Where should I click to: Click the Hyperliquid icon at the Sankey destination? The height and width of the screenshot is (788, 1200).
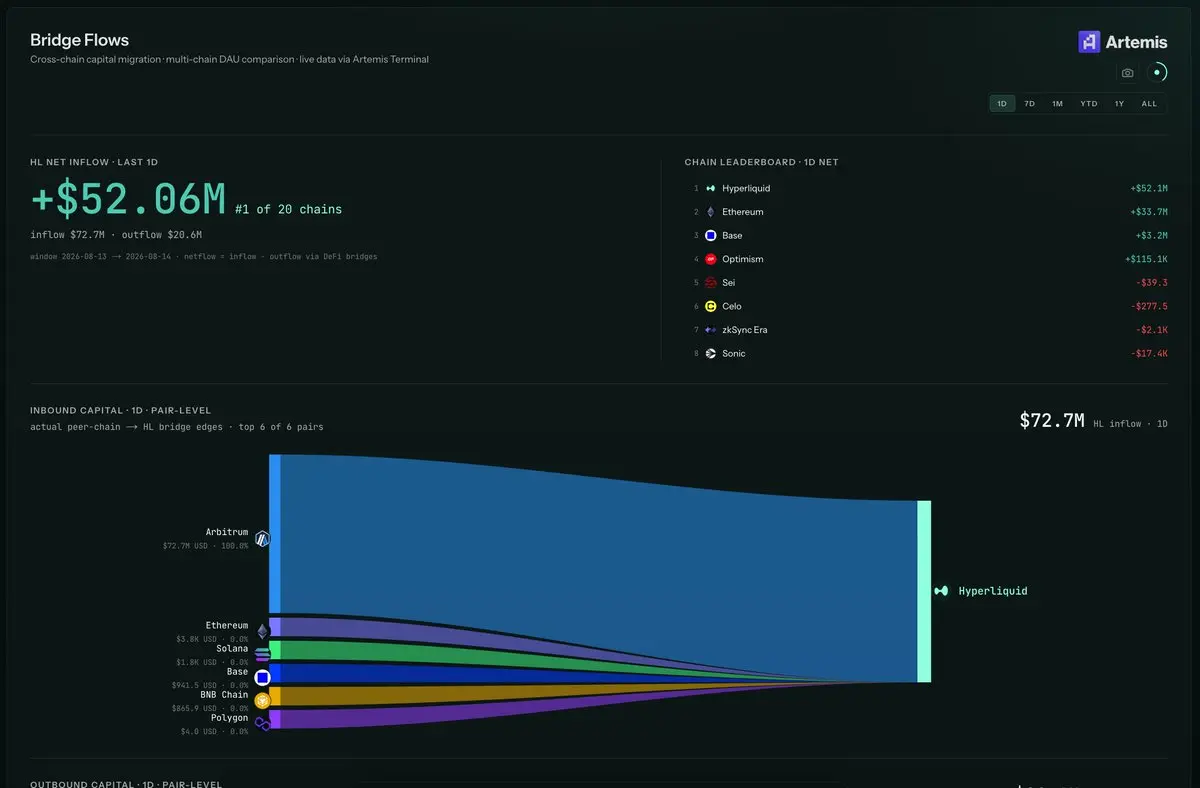coord(941,591)
